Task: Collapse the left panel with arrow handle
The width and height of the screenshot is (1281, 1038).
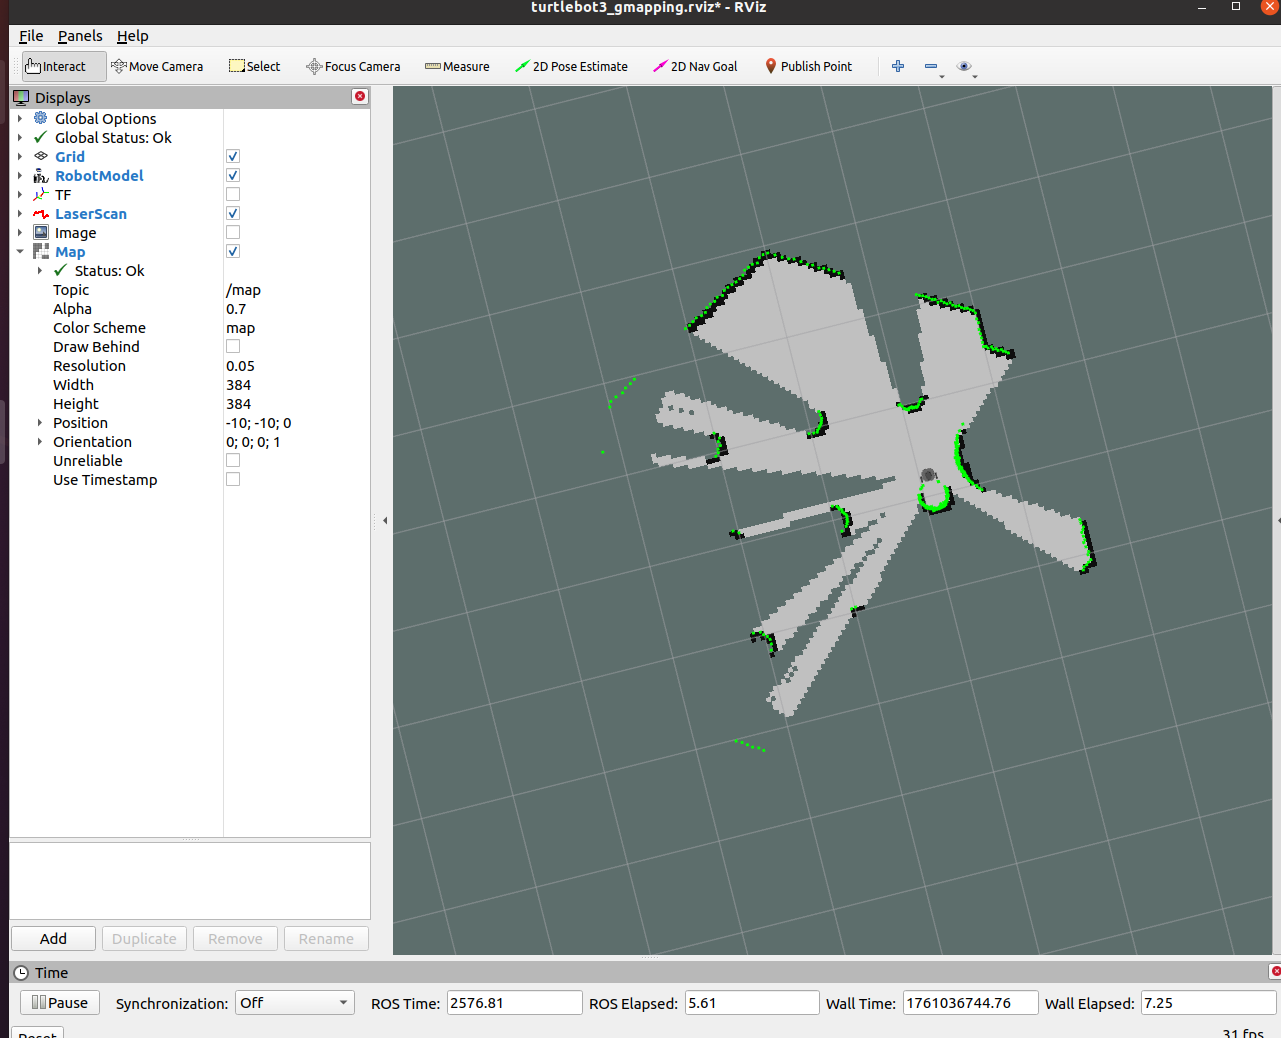Action: [385, 520]
